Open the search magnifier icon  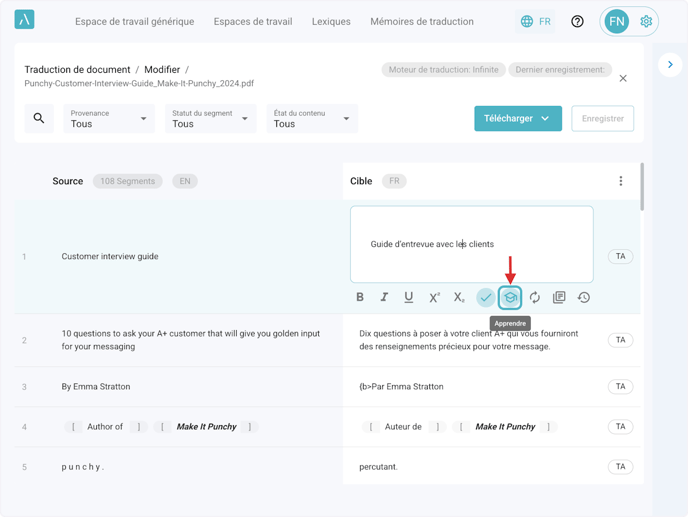point(39,118)
